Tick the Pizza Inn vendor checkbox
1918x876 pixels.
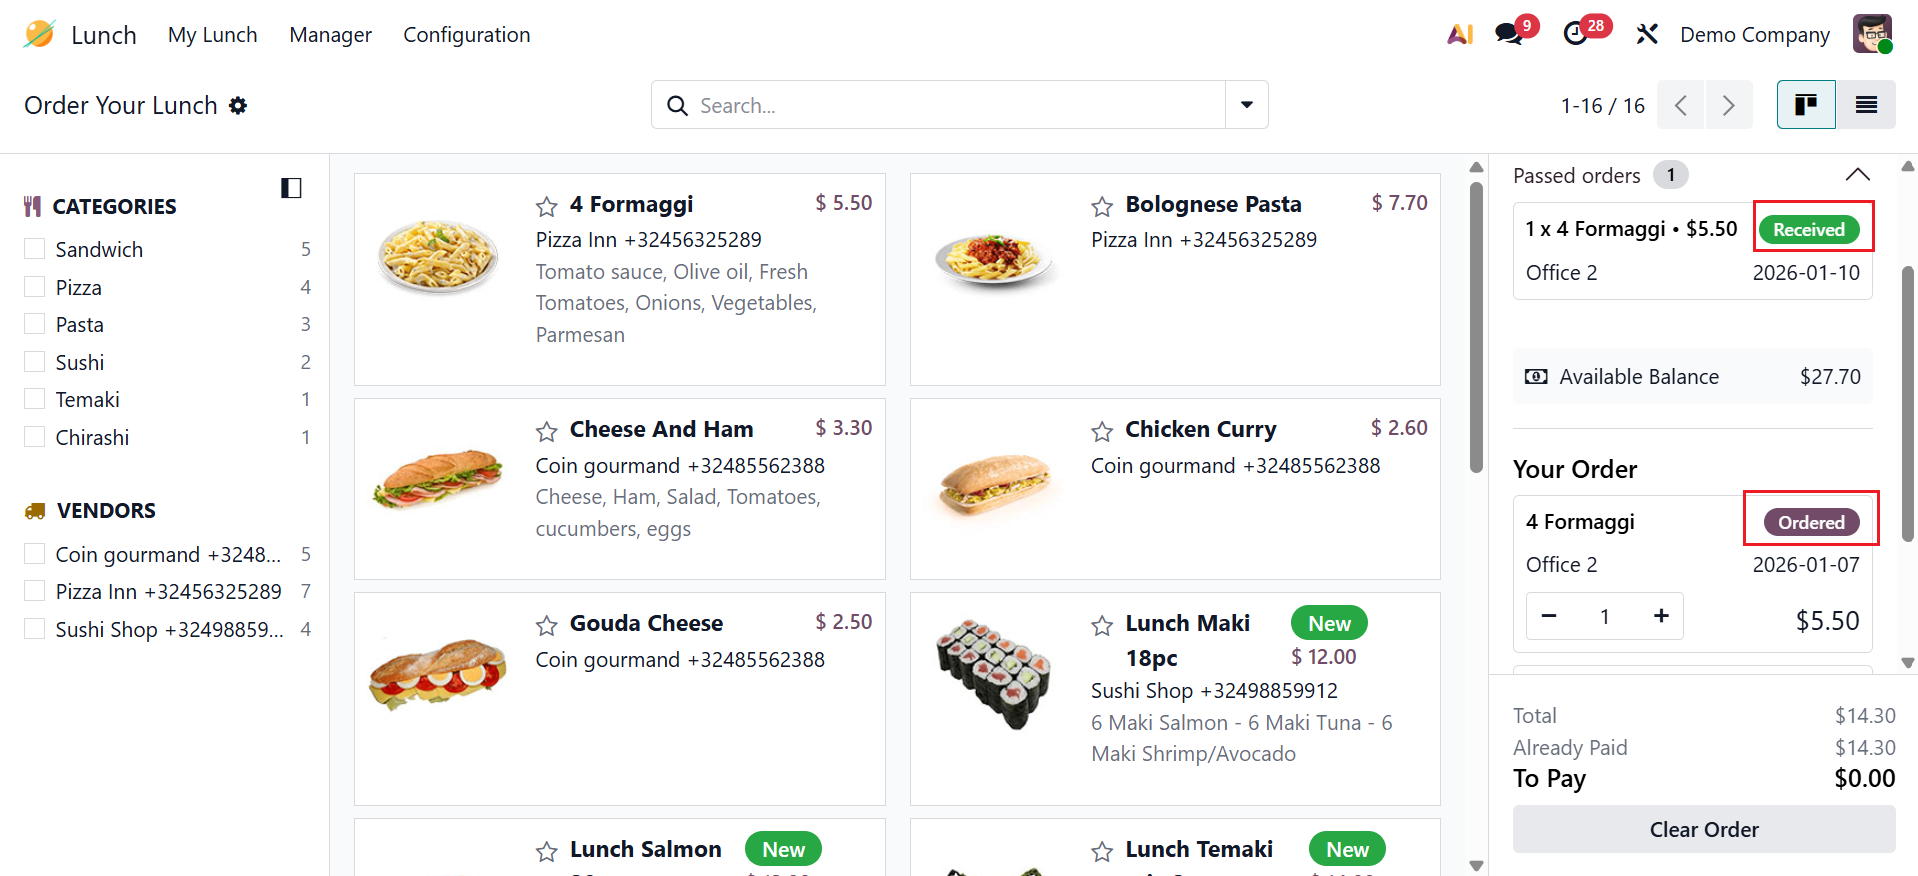point(35,591)
